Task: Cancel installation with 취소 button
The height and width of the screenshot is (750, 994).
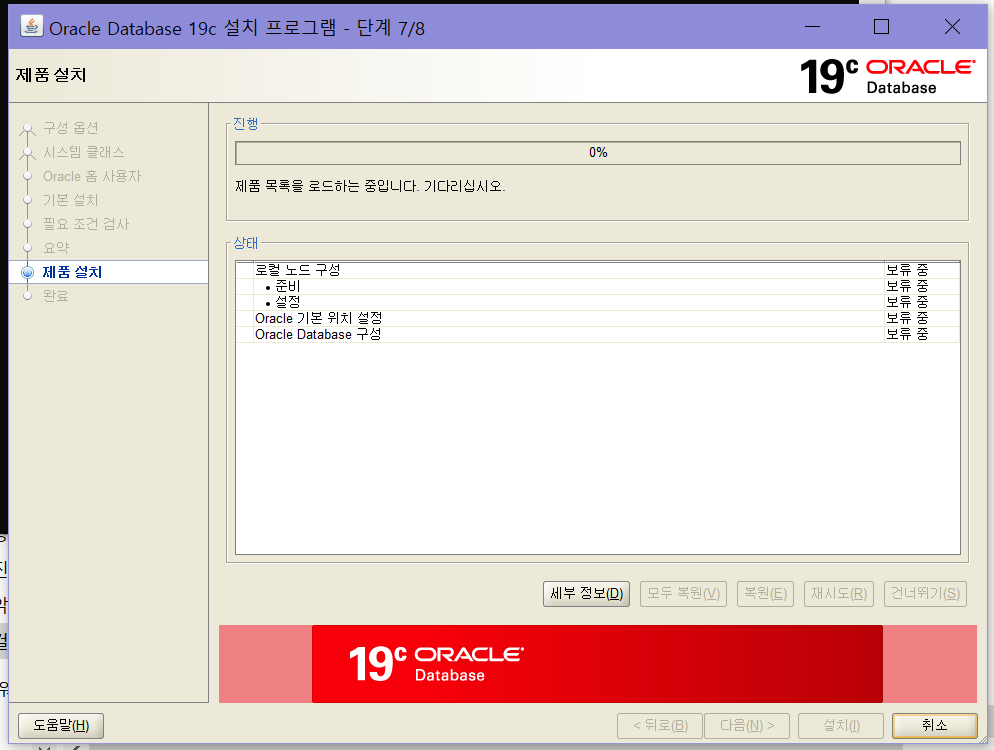Action: 934,726
